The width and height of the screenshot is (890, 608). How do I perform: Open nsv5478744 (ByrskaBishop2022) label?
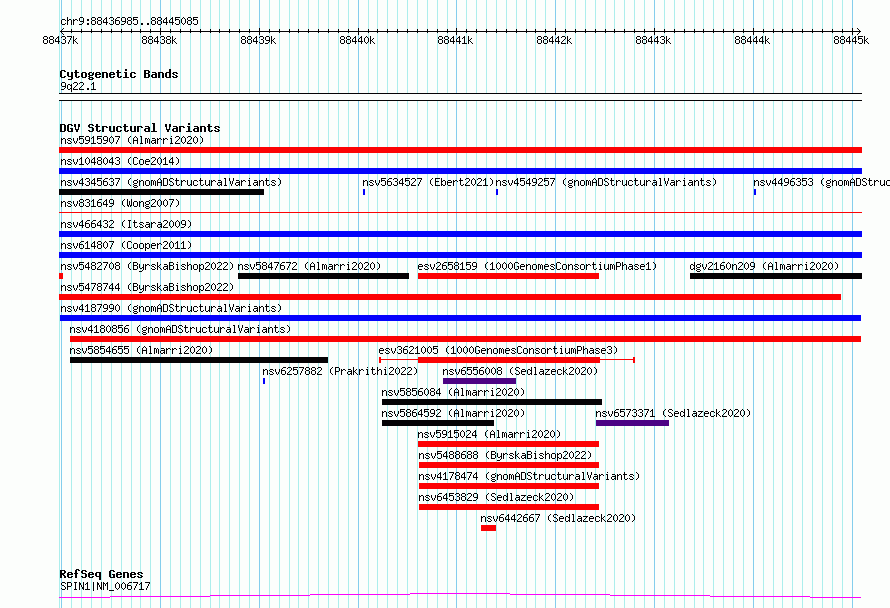147,287
